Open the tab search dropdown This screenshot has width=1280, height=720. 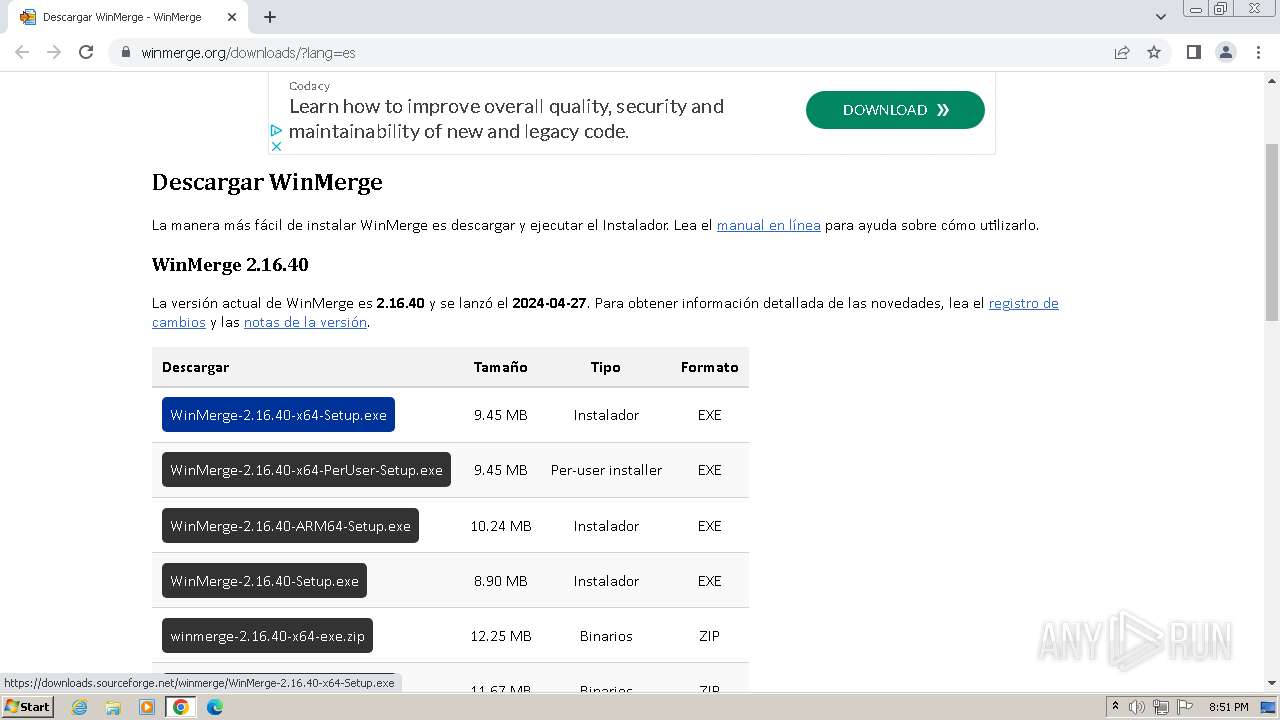pyautogui.click(x=1161, y=17)
